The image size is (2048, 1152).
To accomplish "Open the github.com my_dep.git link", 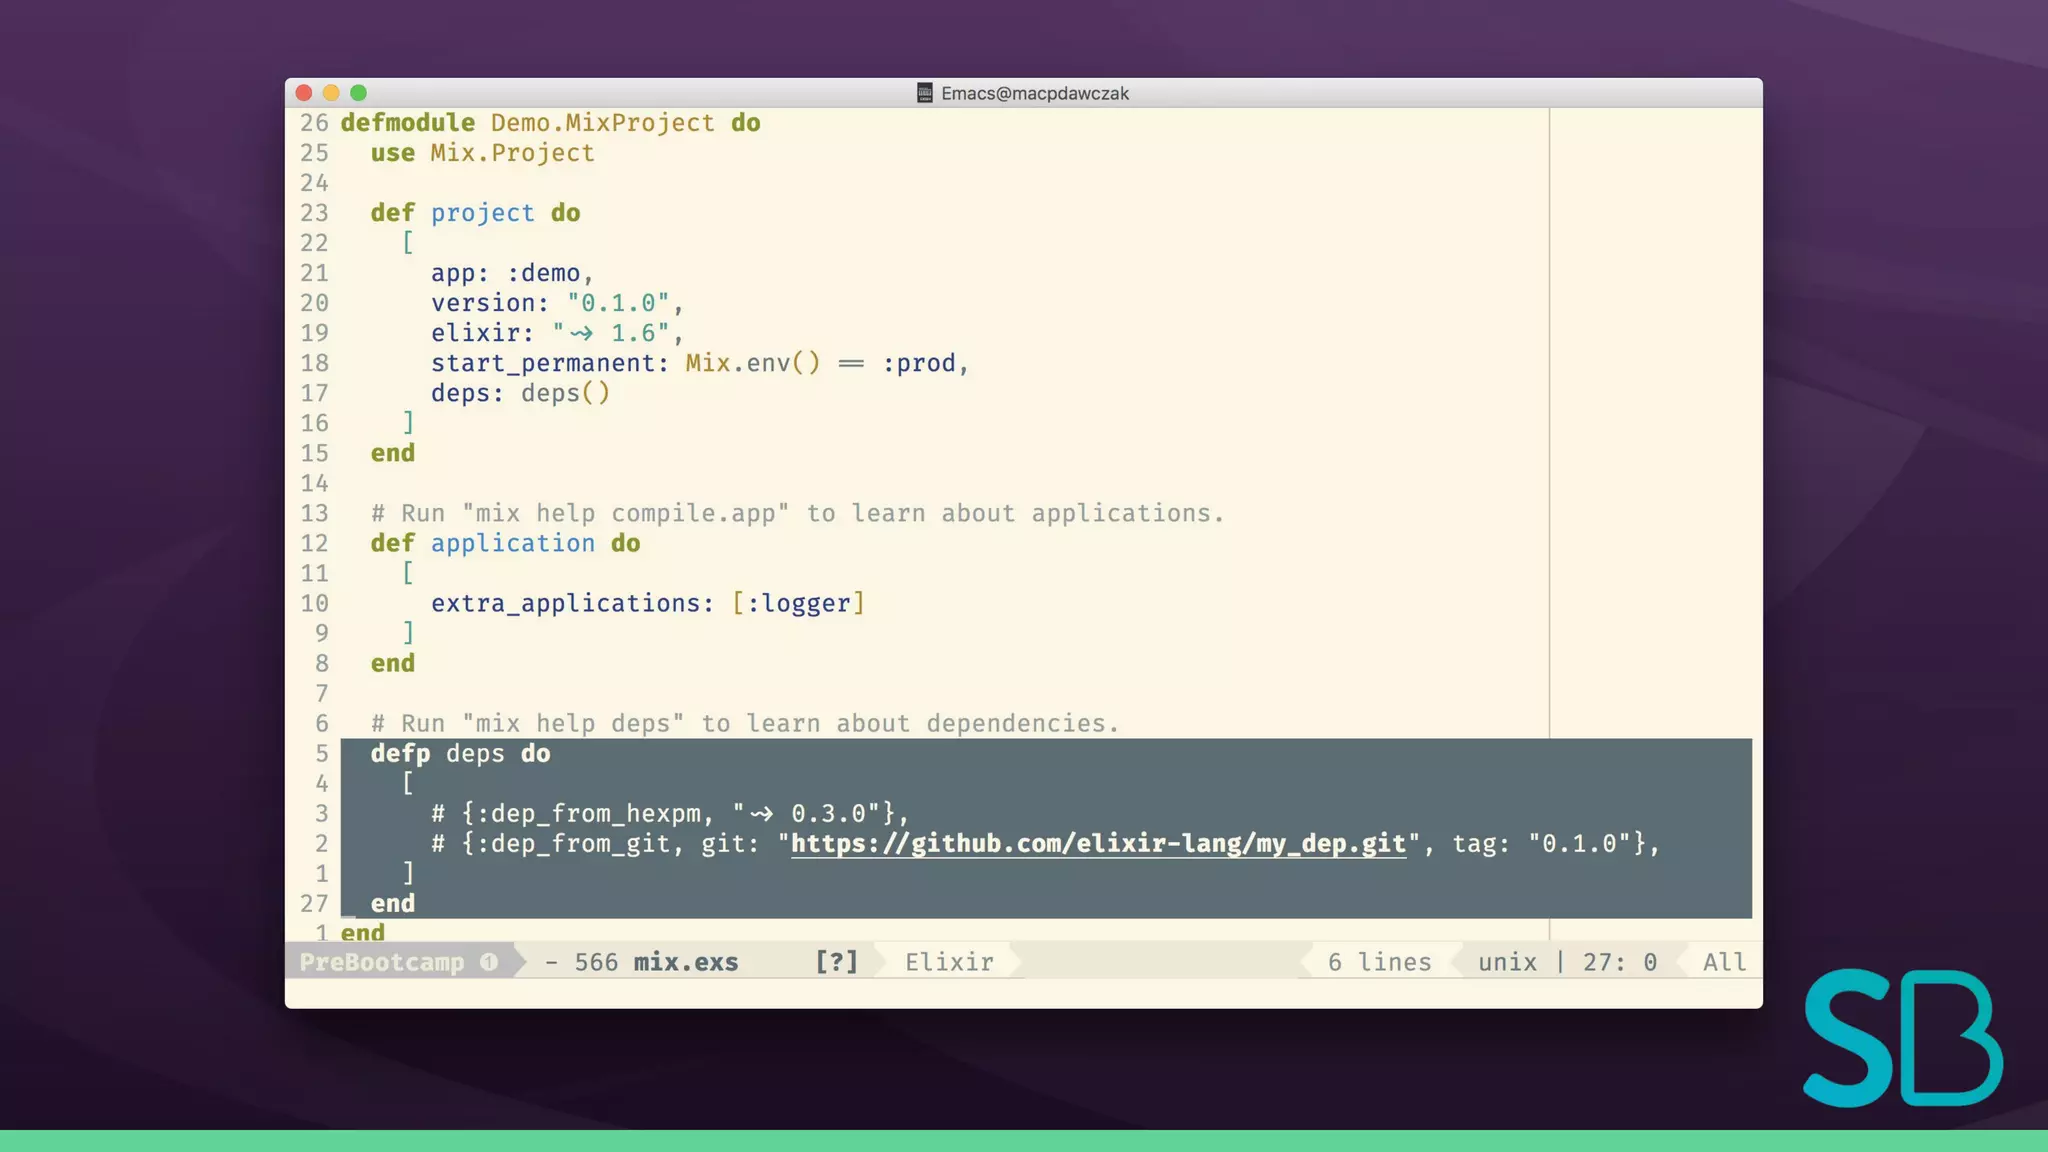I will click(1098, 843).
